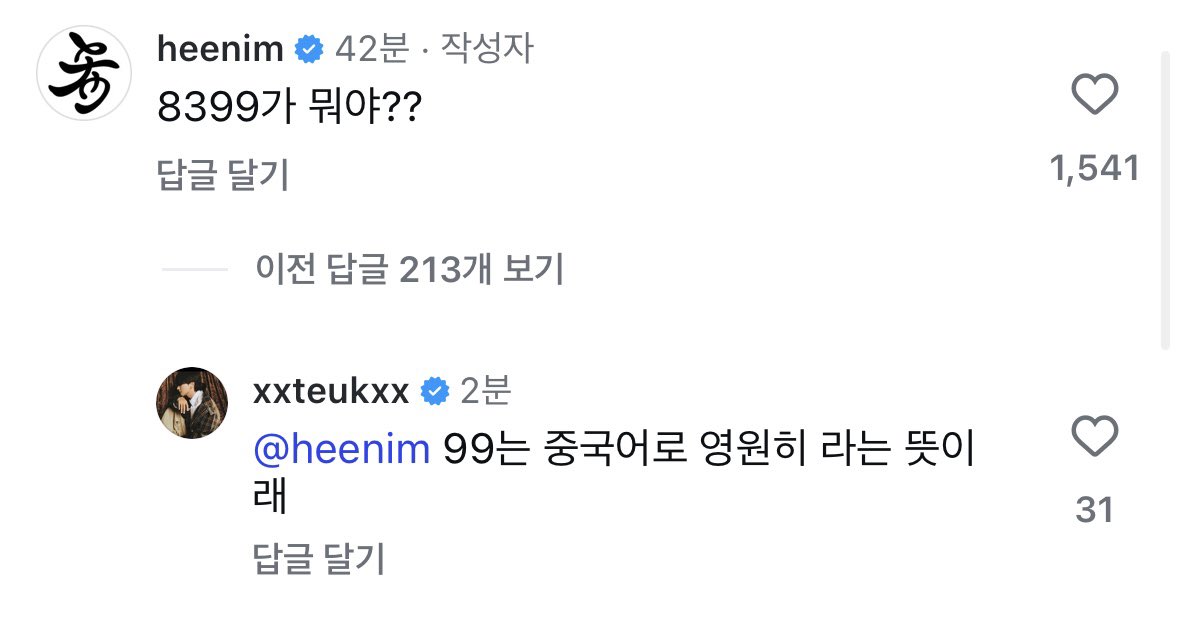Viewport: 1179px width, 624px height.
Task: View the 31 likes count on reply
Action: coord(1094,510)
